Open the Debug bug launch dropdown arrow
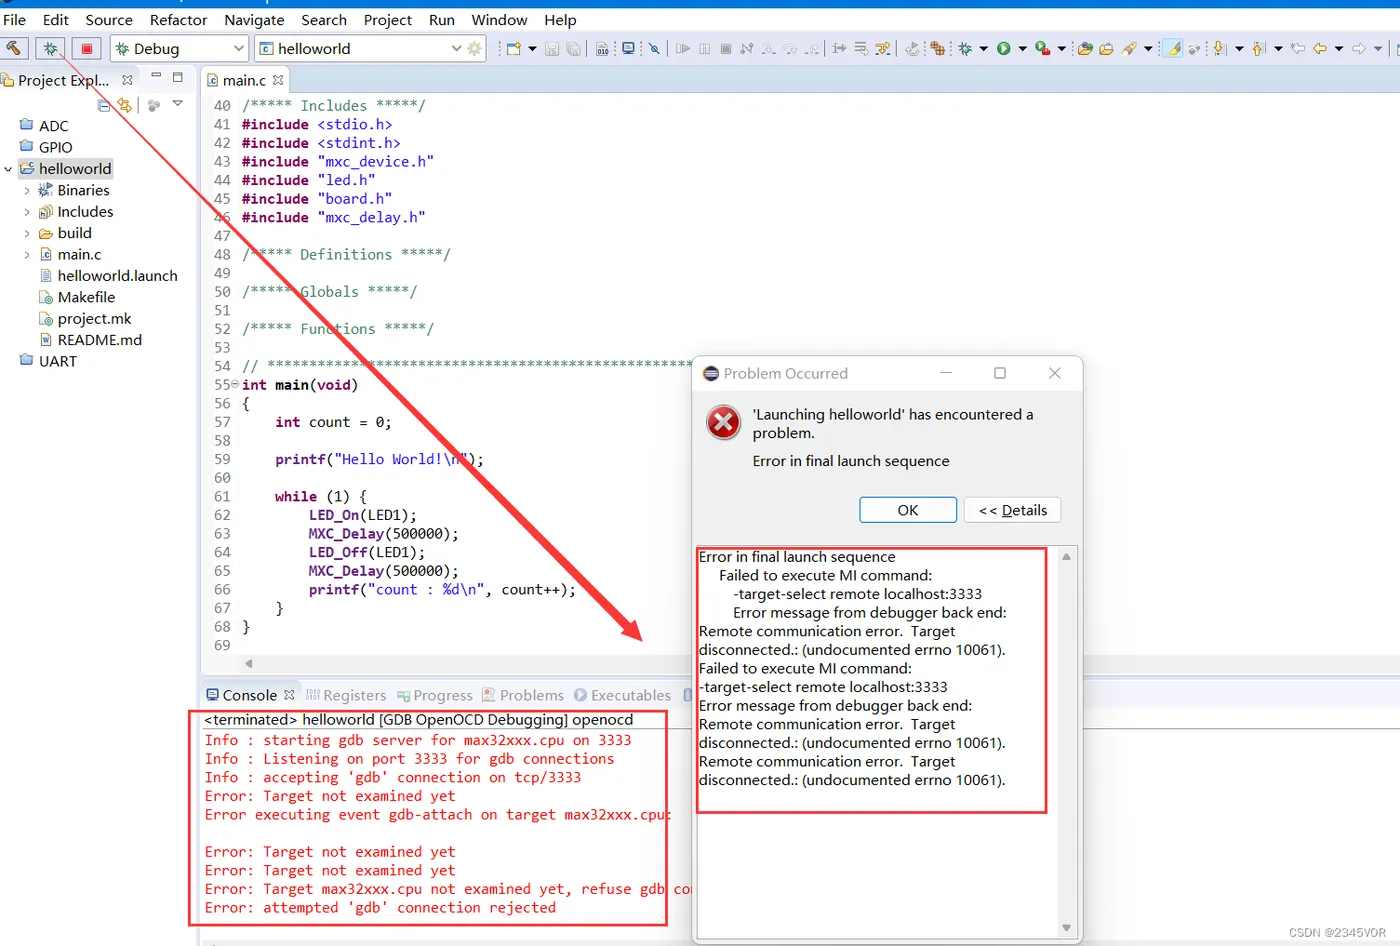 (984, 48)
